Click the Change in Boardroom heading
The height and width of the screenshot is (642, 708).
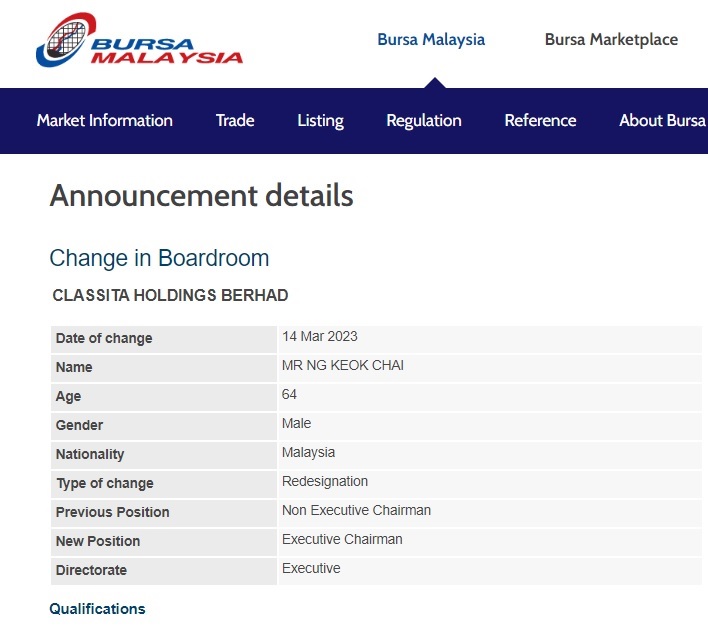point(159,258)
